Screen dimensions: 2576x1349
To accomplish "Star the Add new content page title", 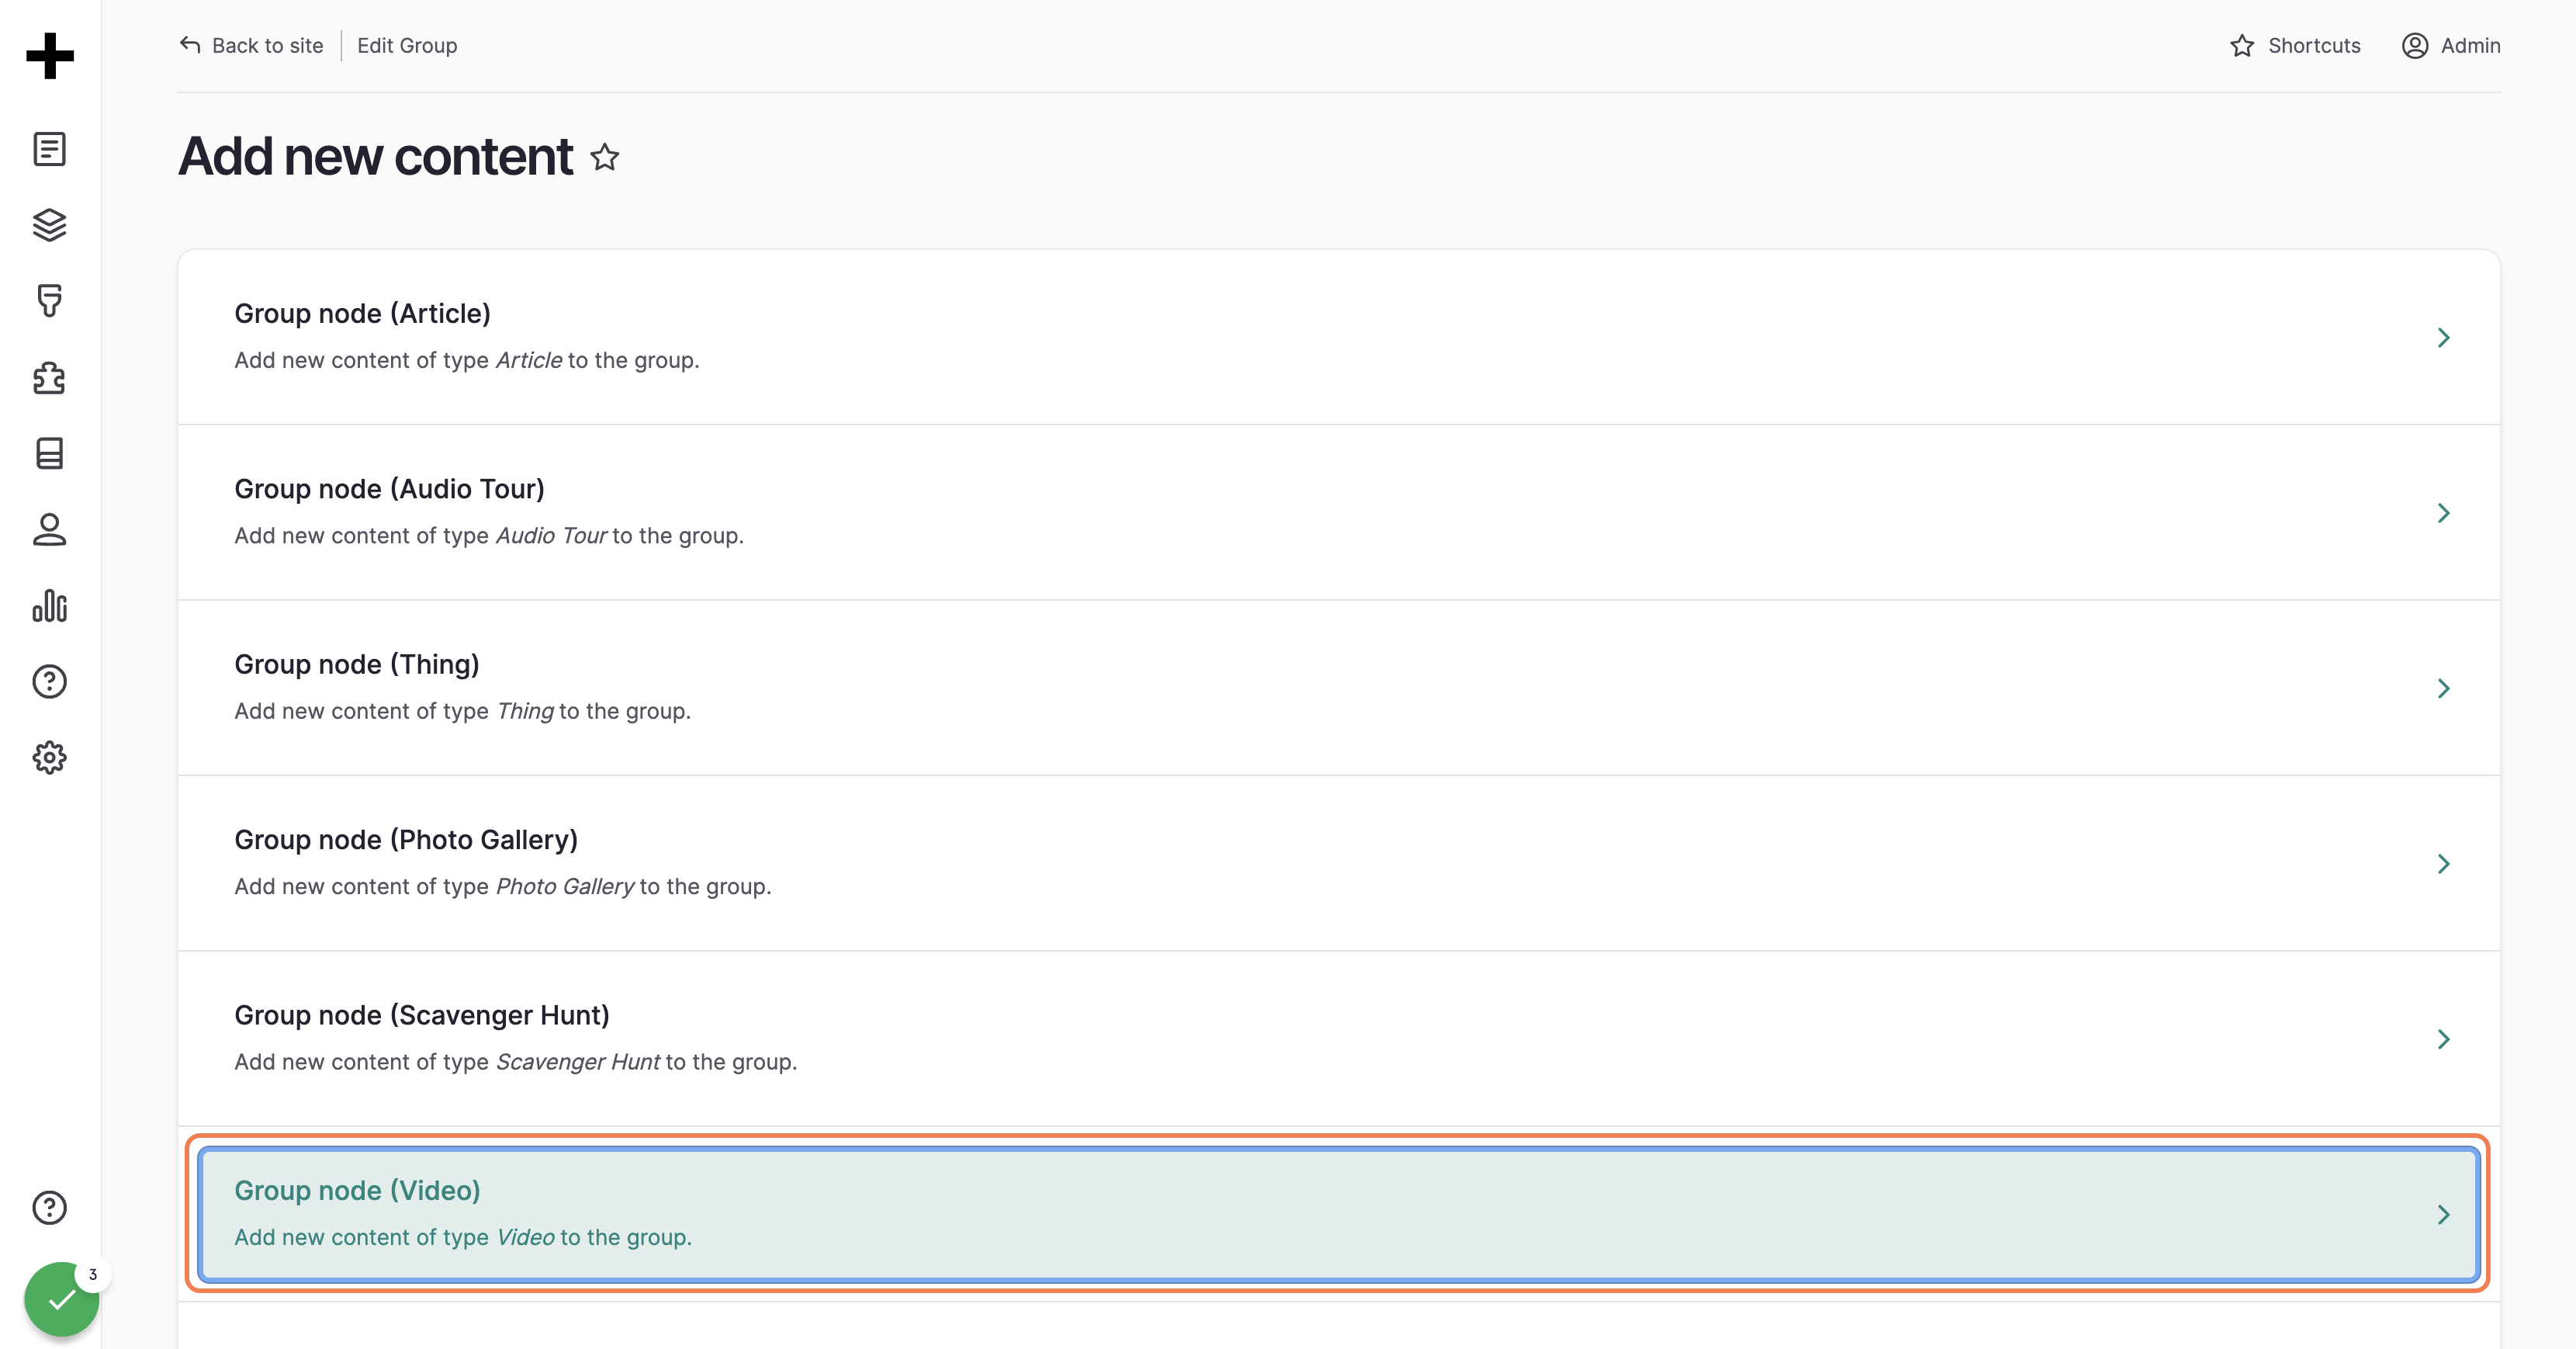I will (605, 157).
